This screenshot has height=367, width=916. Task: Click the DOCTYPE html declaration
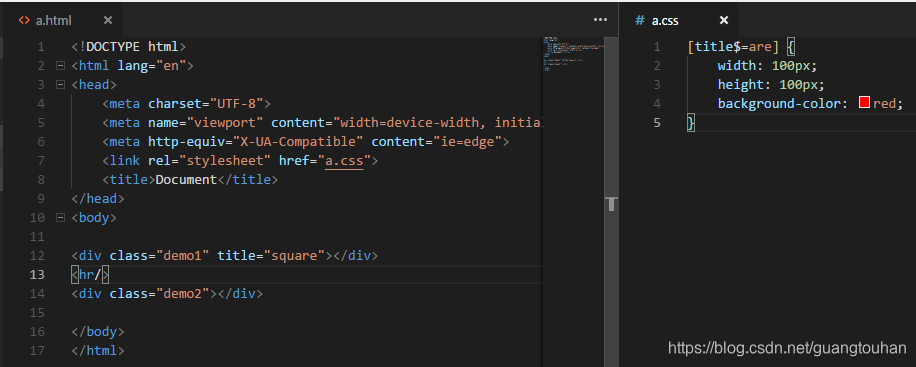tap(129, 47)
